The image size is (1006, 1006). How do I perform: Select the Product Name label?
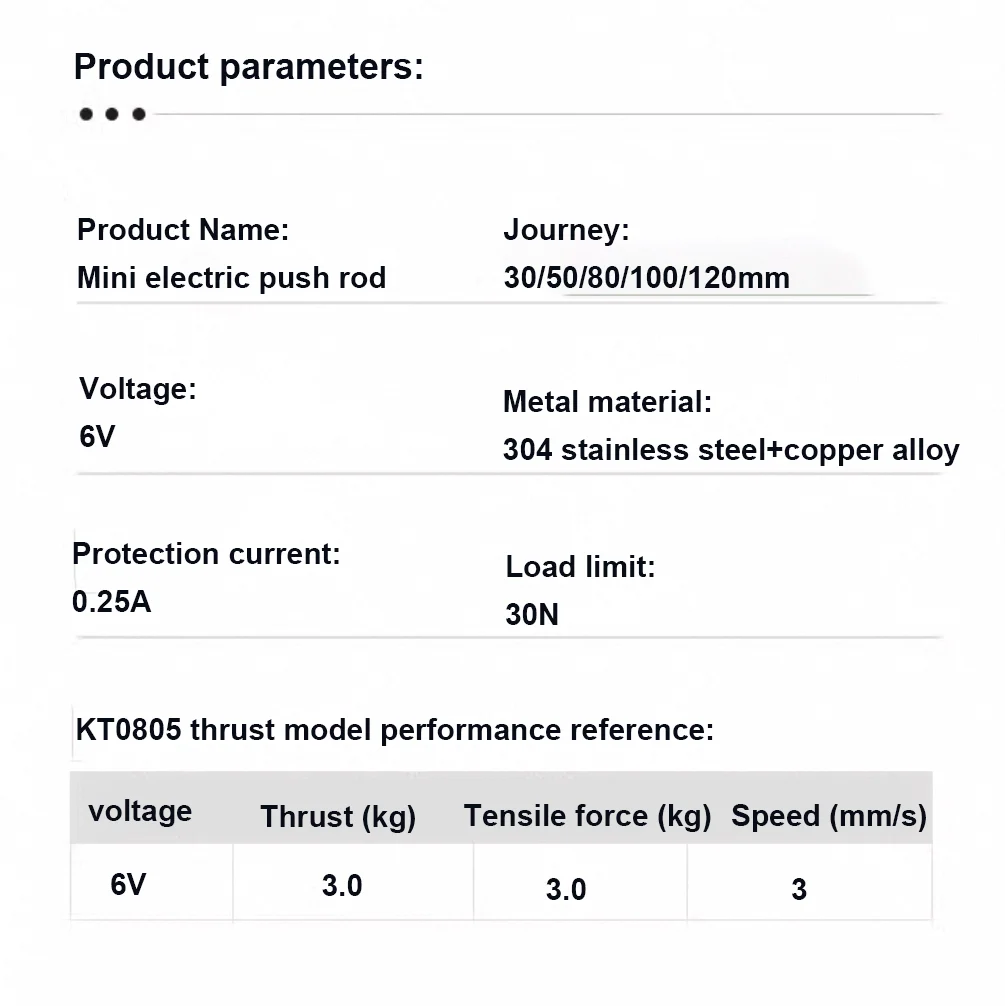[x=183, y=230]
